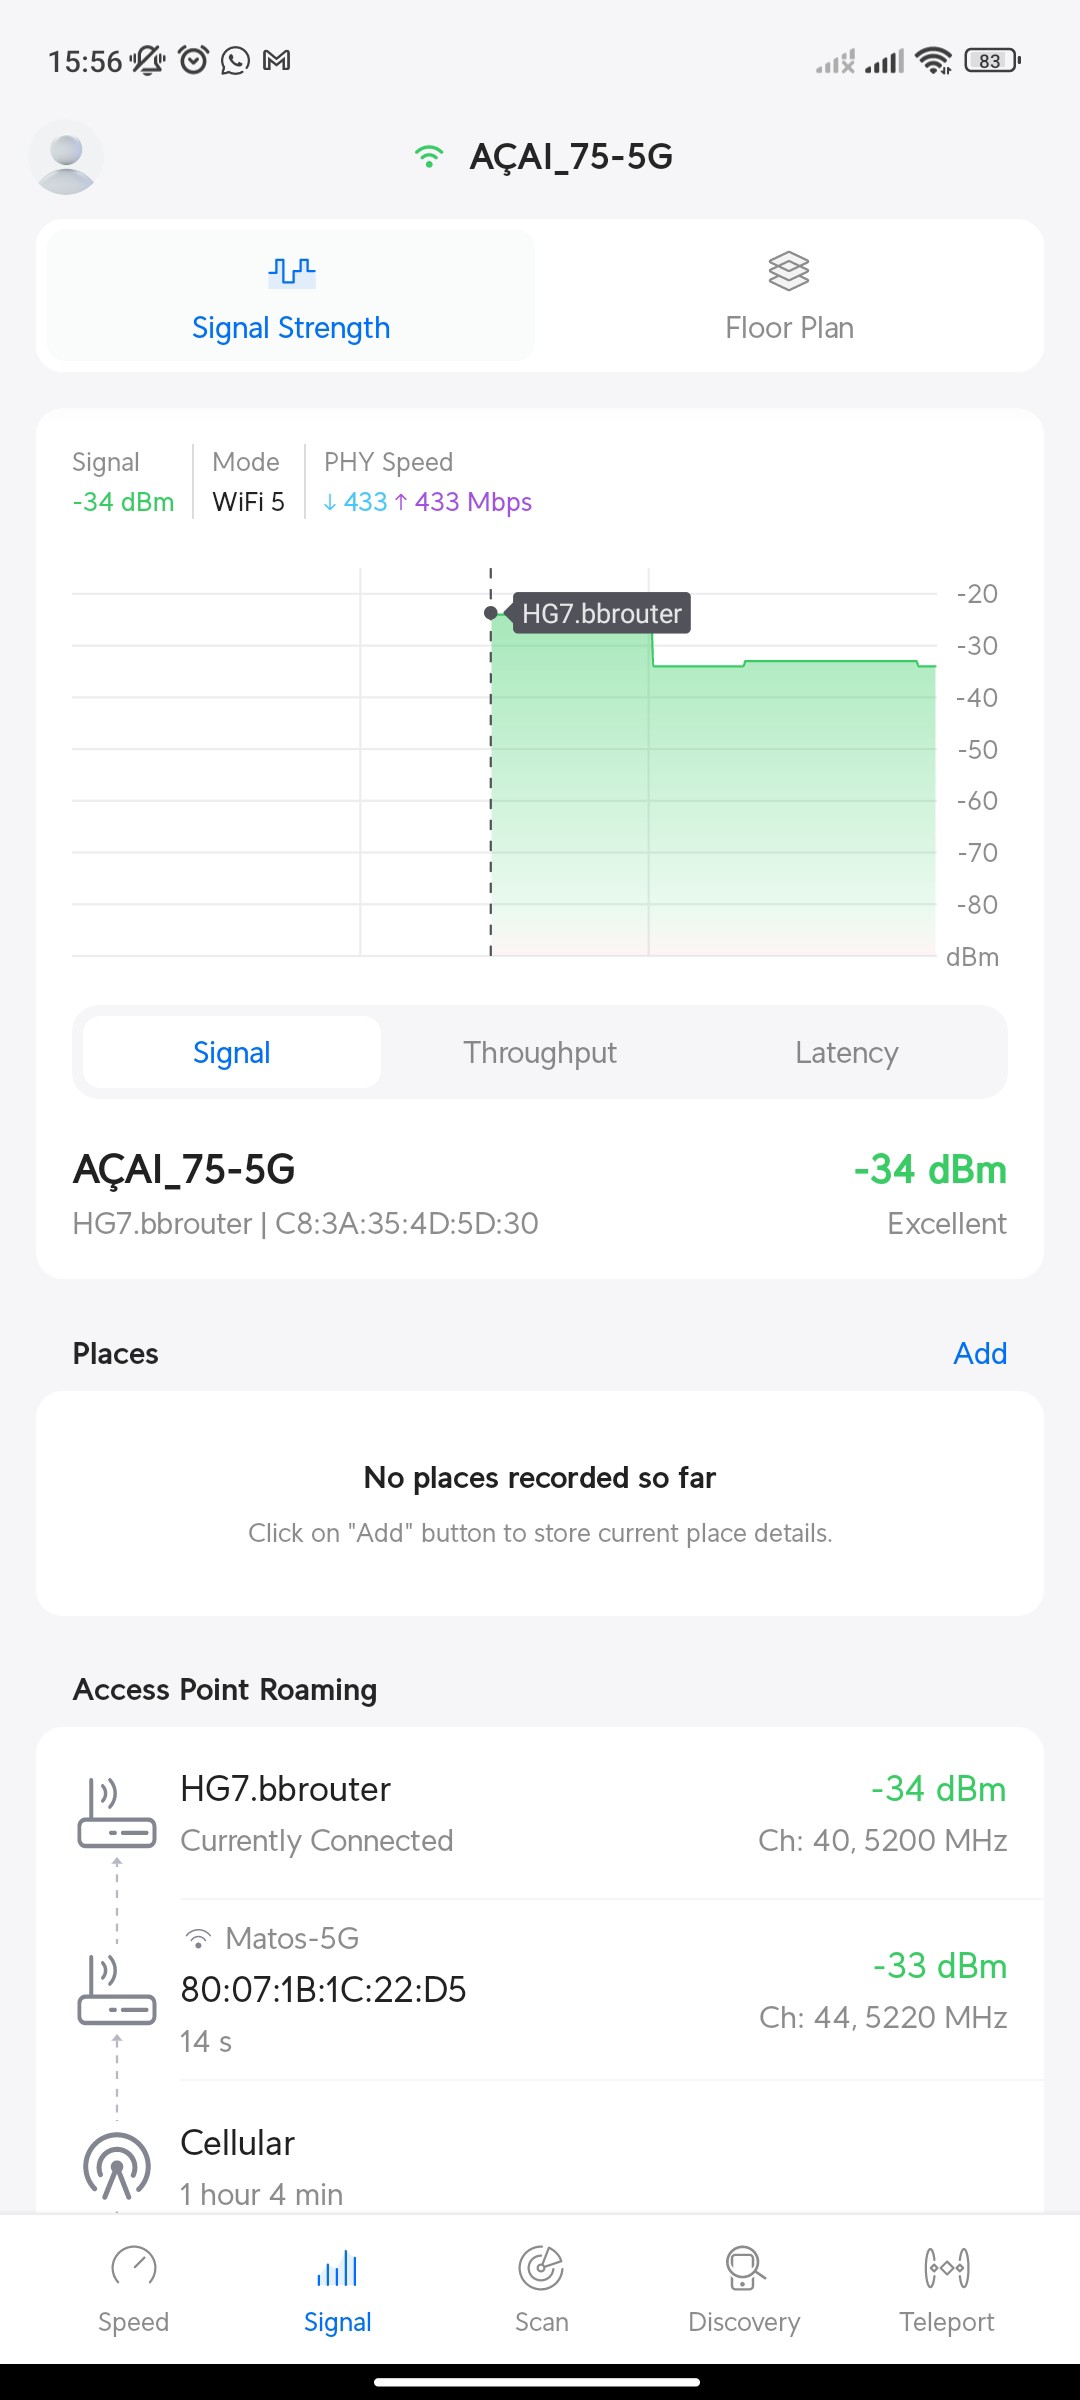Open the AÇAI_75-5G signal details row
The height and width of the screenshot is (2400, 1080).
pyautogui.click(x=540, y=1195)
